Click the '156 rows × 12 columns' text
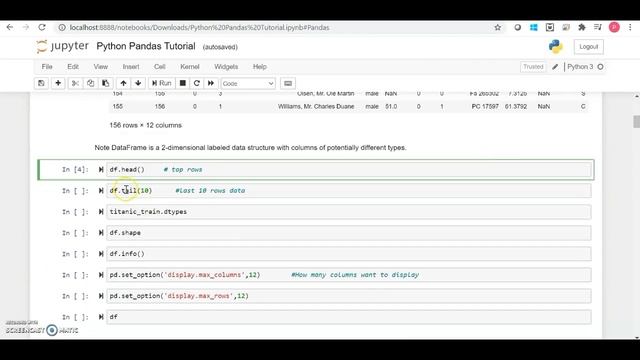Viewport: 640px width, 360px height. point(145,125)
